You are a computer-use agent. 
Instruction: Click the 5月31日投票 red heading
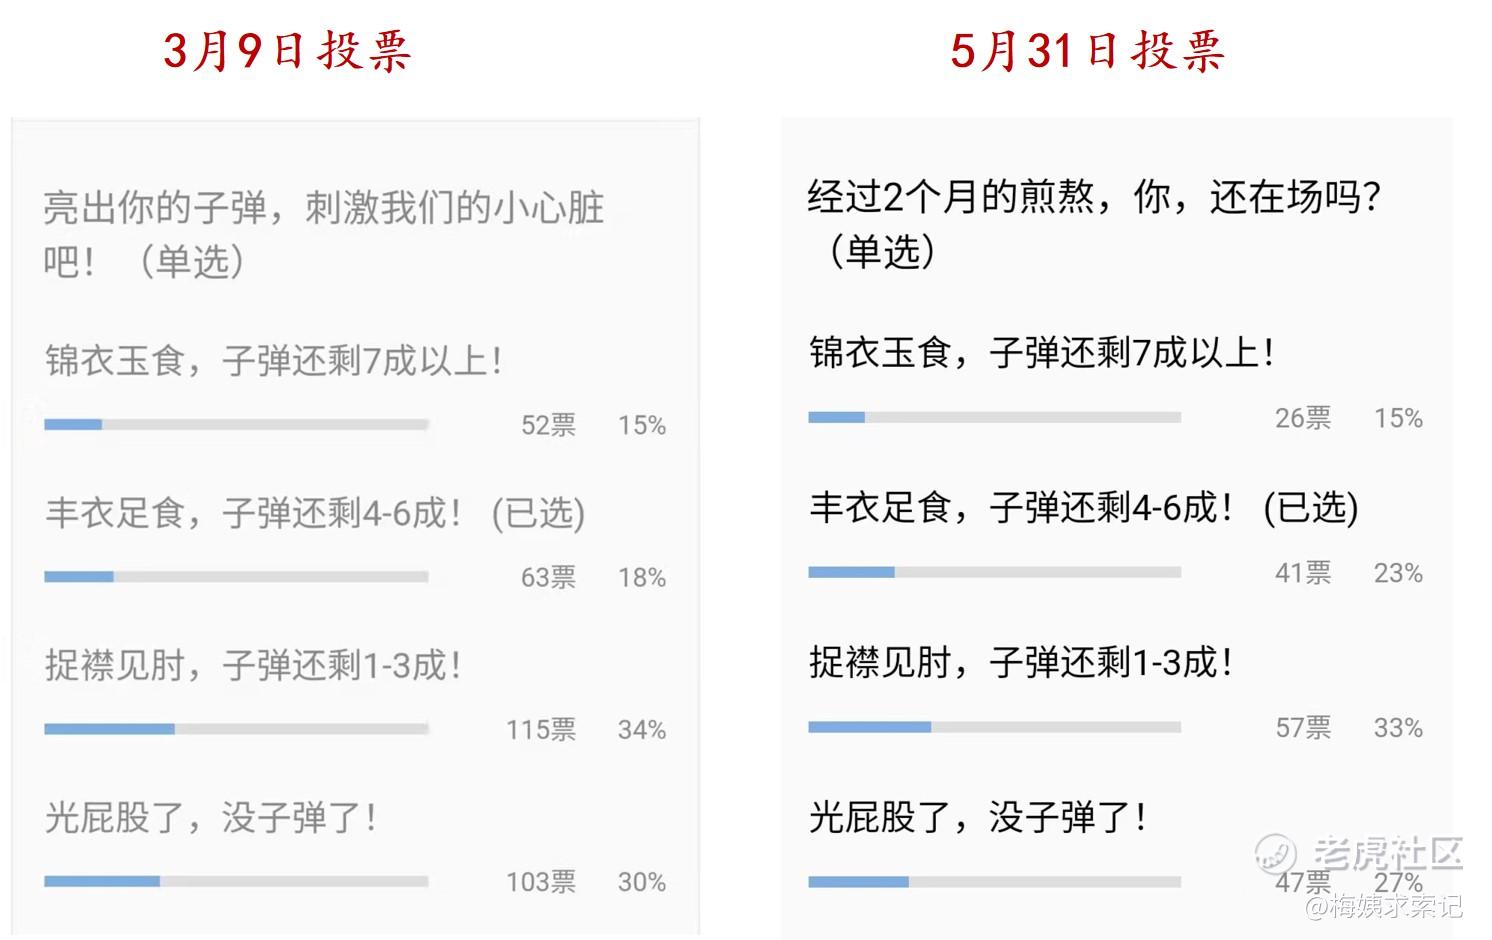point(1087,51)
